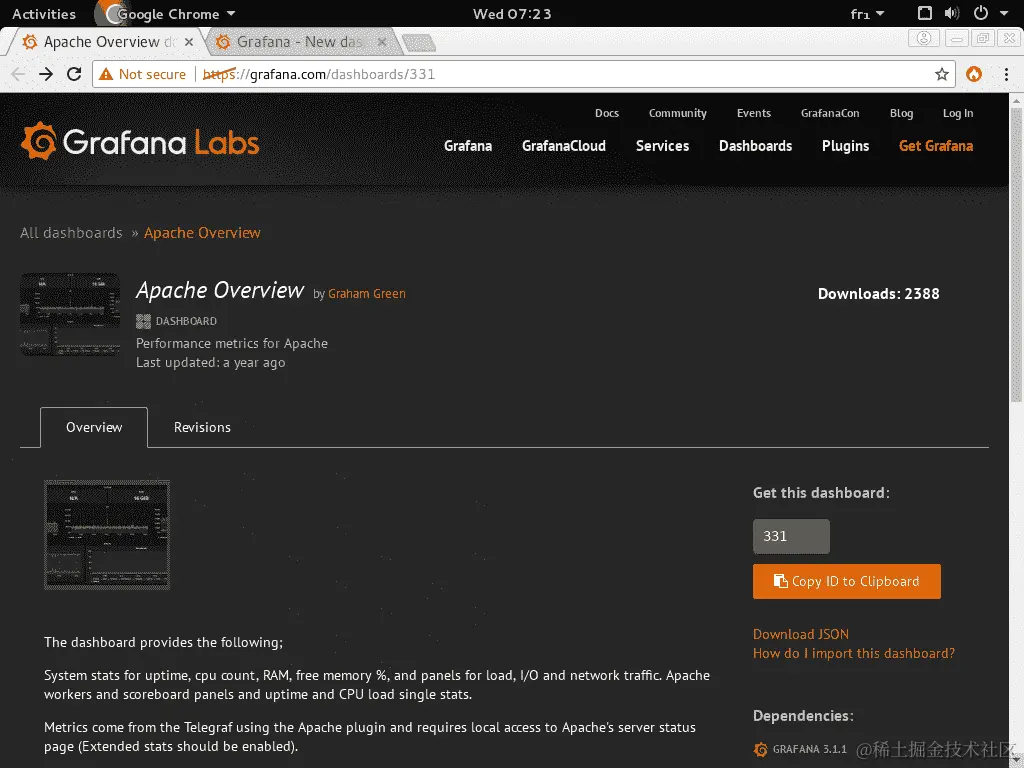Select the Revisions tab

tap(202, 427)
